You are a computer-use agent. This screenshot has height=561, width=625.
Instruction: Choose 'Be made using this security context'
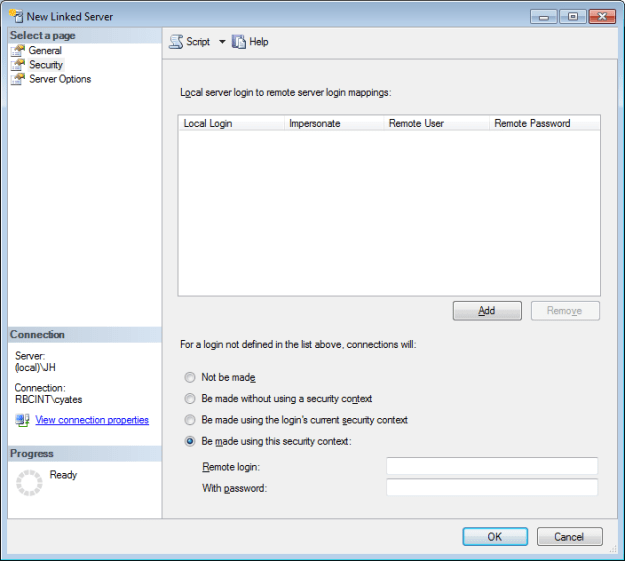(190, 441)
